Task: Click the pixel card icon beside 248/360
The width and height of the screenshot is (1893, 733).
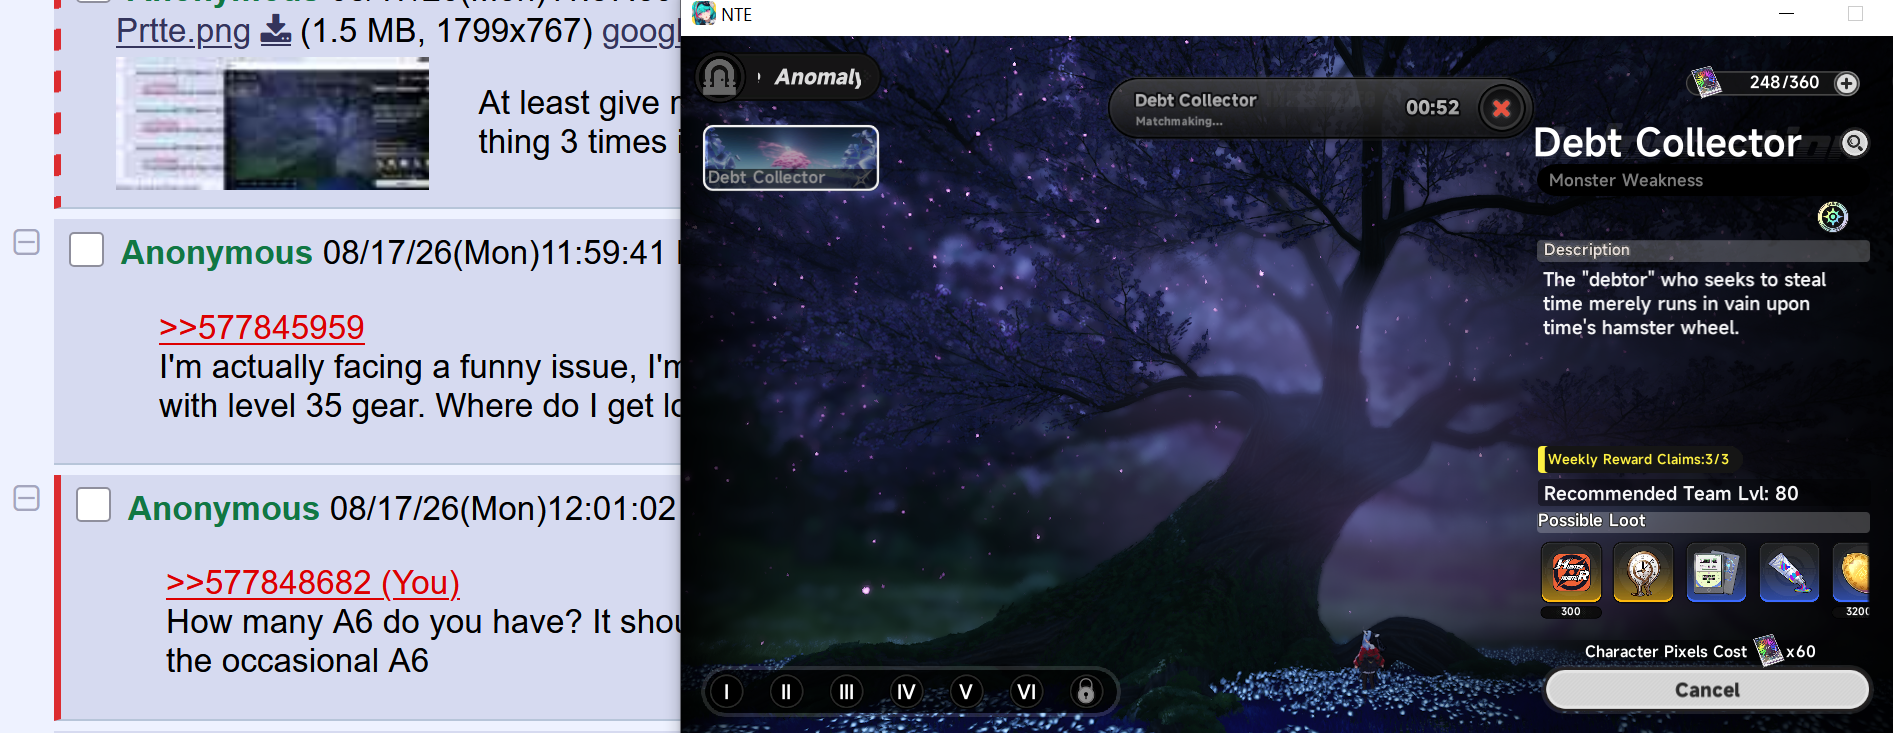Action: (1706, 82)
